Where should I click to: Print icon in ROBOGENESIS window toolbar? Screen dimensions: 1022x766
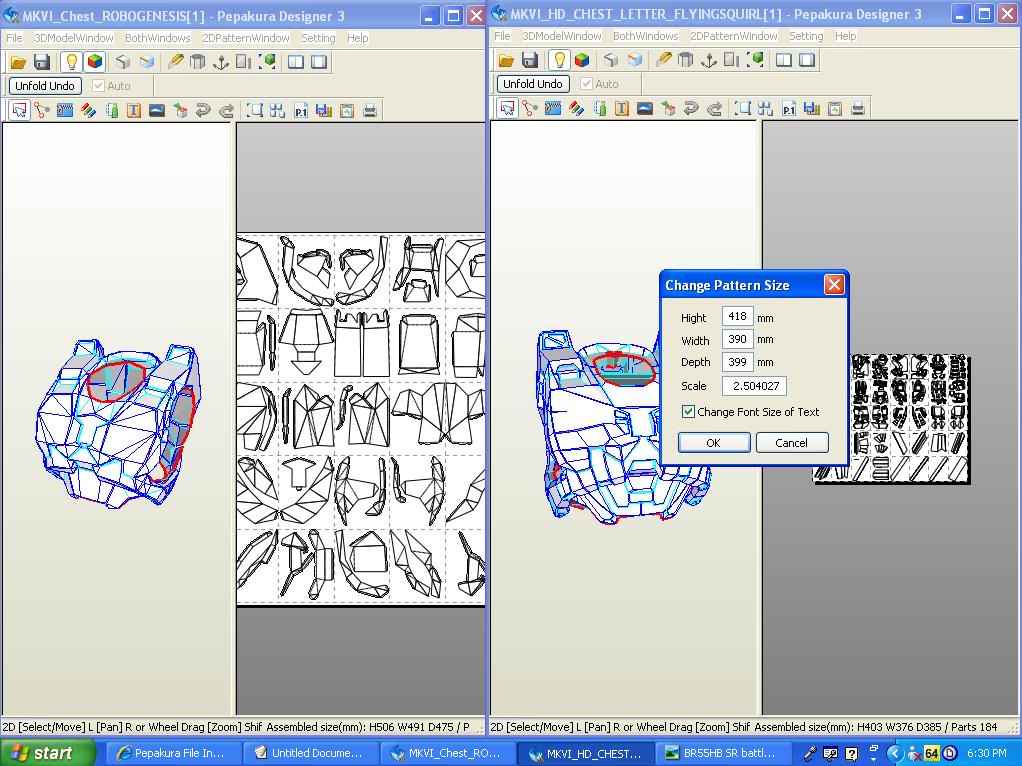coord(370,110)
